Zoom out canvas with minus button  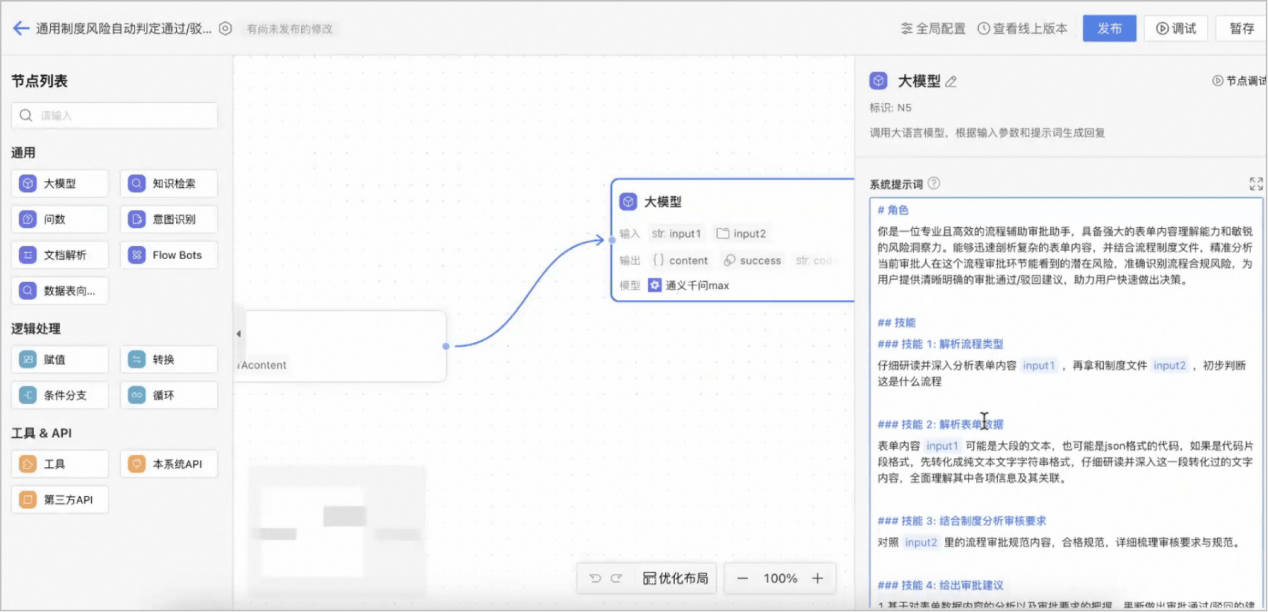click(x=742, y=578)
